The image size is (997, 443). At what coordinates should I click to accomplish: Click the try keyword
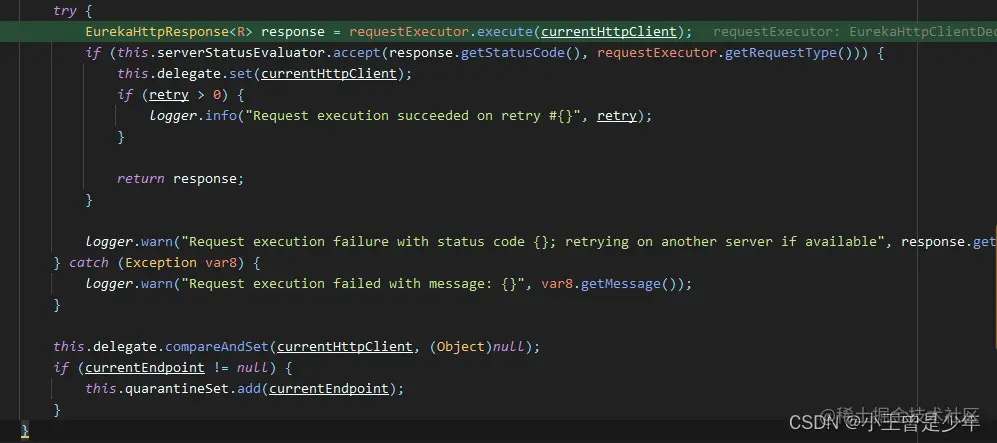[65, 11]
